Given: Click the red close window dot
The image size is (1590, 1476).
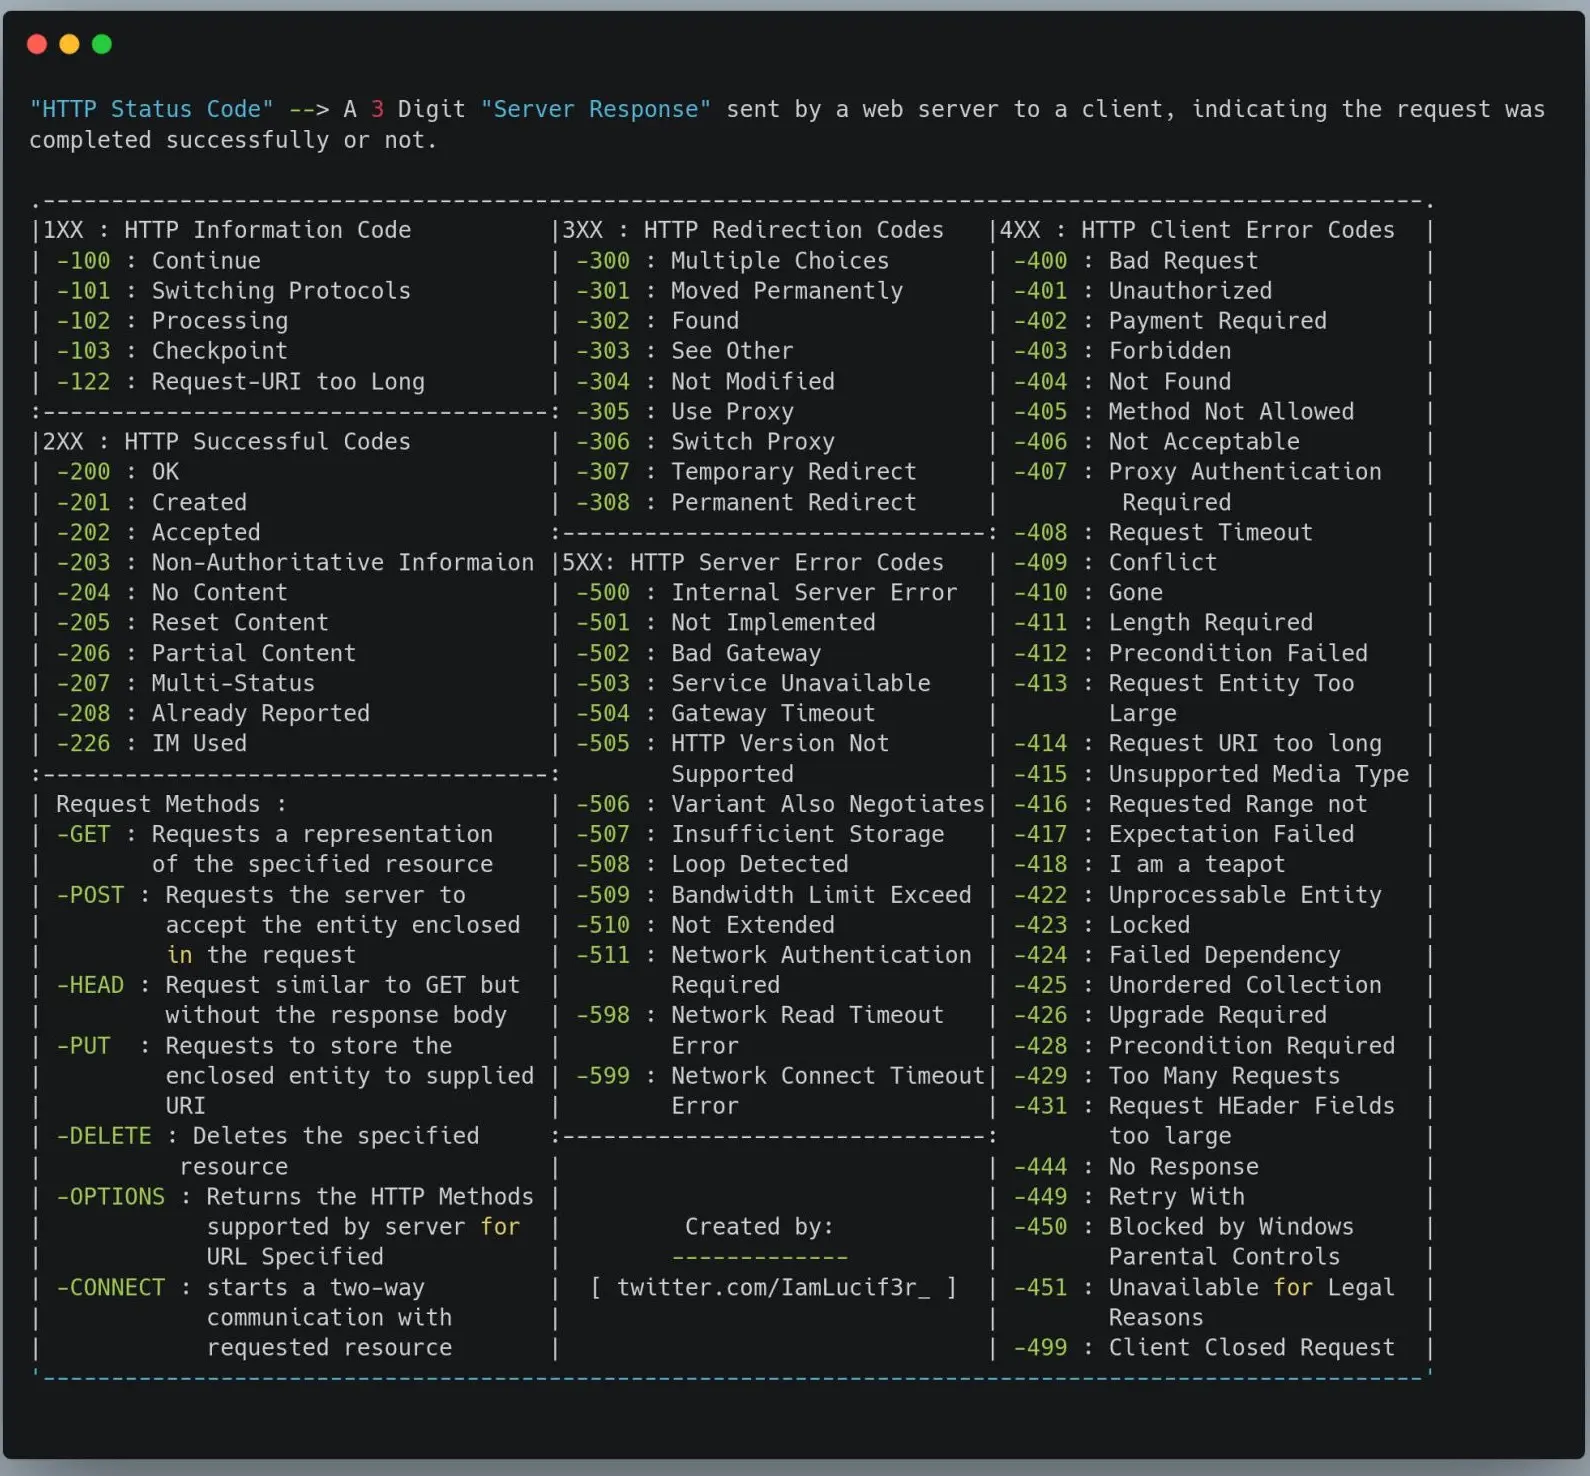Looking at the screenshot, I should (x=37, y=44).
